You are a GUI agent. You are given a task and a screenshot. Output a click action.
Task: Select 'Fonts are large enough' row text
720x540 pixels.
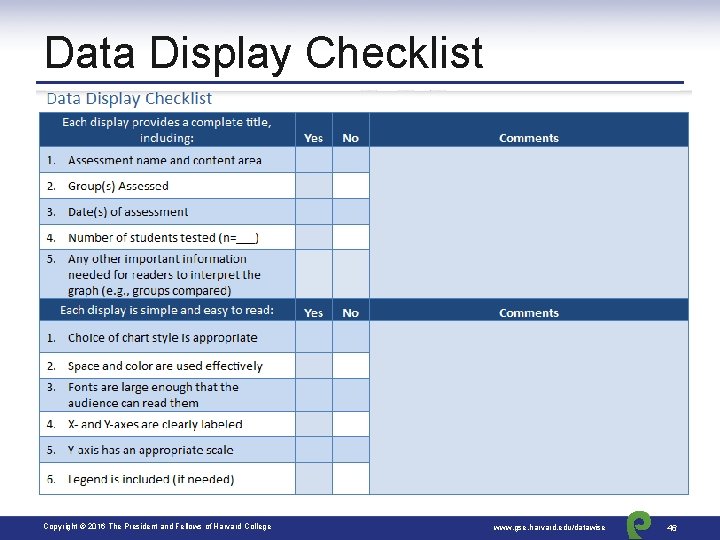pyautogui.click(x=153, y=395)
